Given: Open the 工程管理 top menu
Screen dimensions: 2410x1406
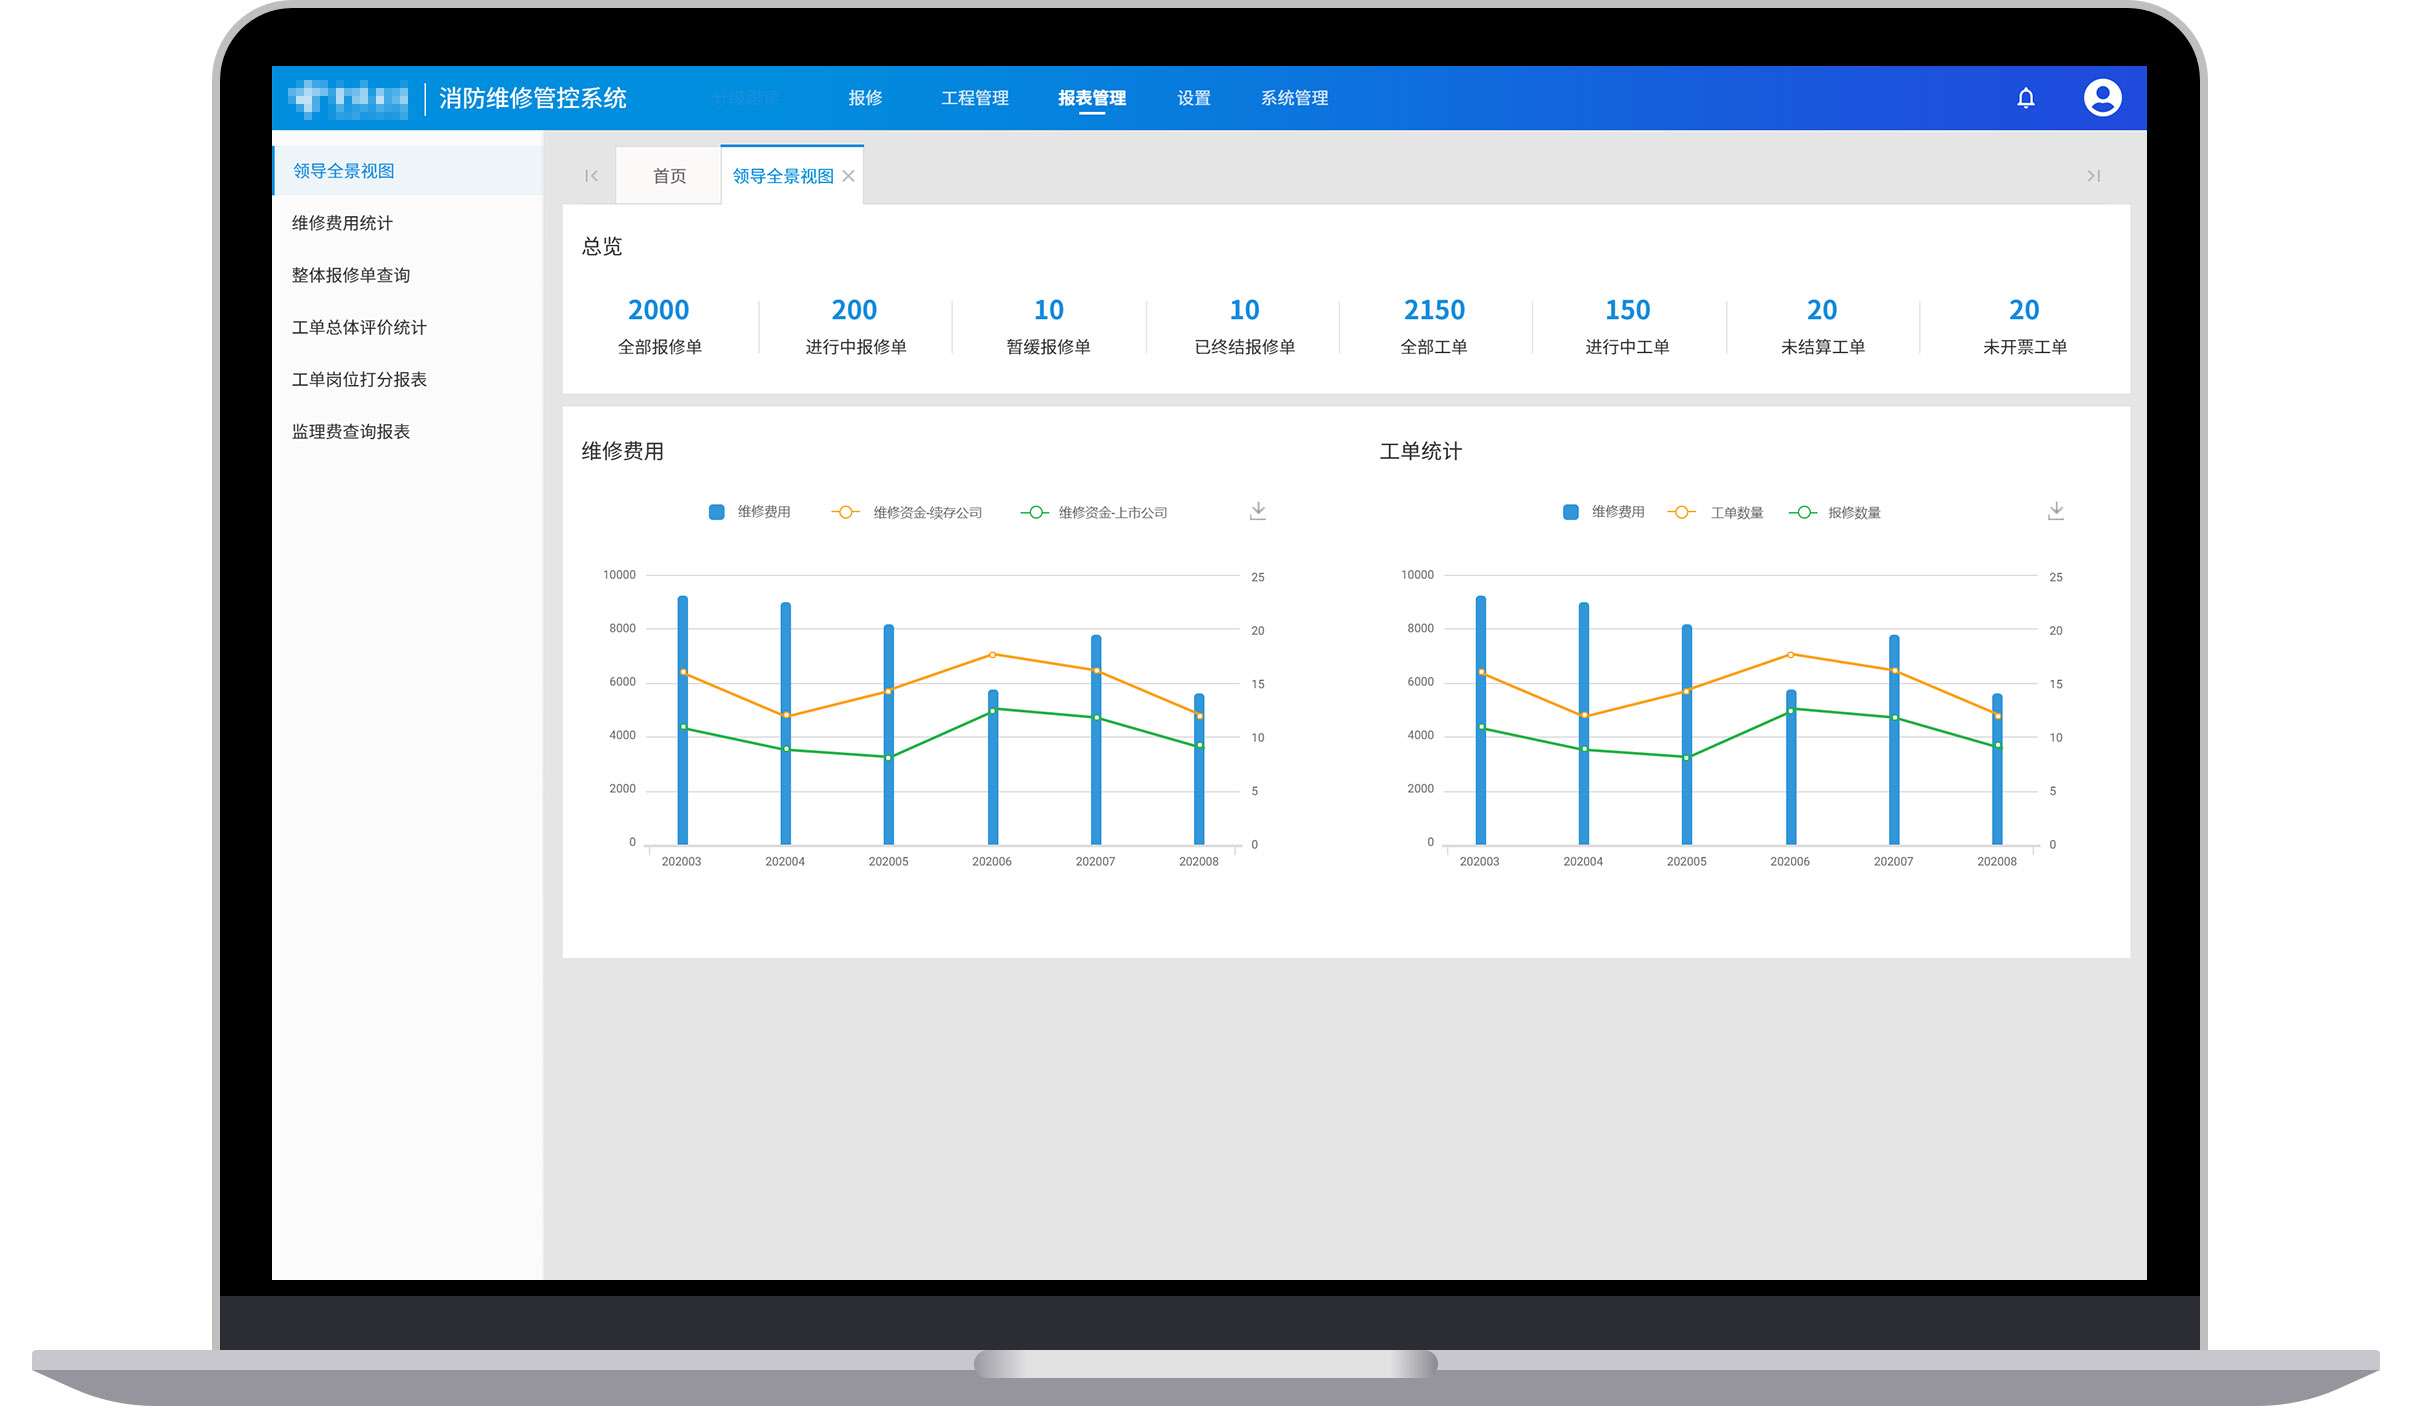Looking at the screenshot, I should (x=975, y=98).
